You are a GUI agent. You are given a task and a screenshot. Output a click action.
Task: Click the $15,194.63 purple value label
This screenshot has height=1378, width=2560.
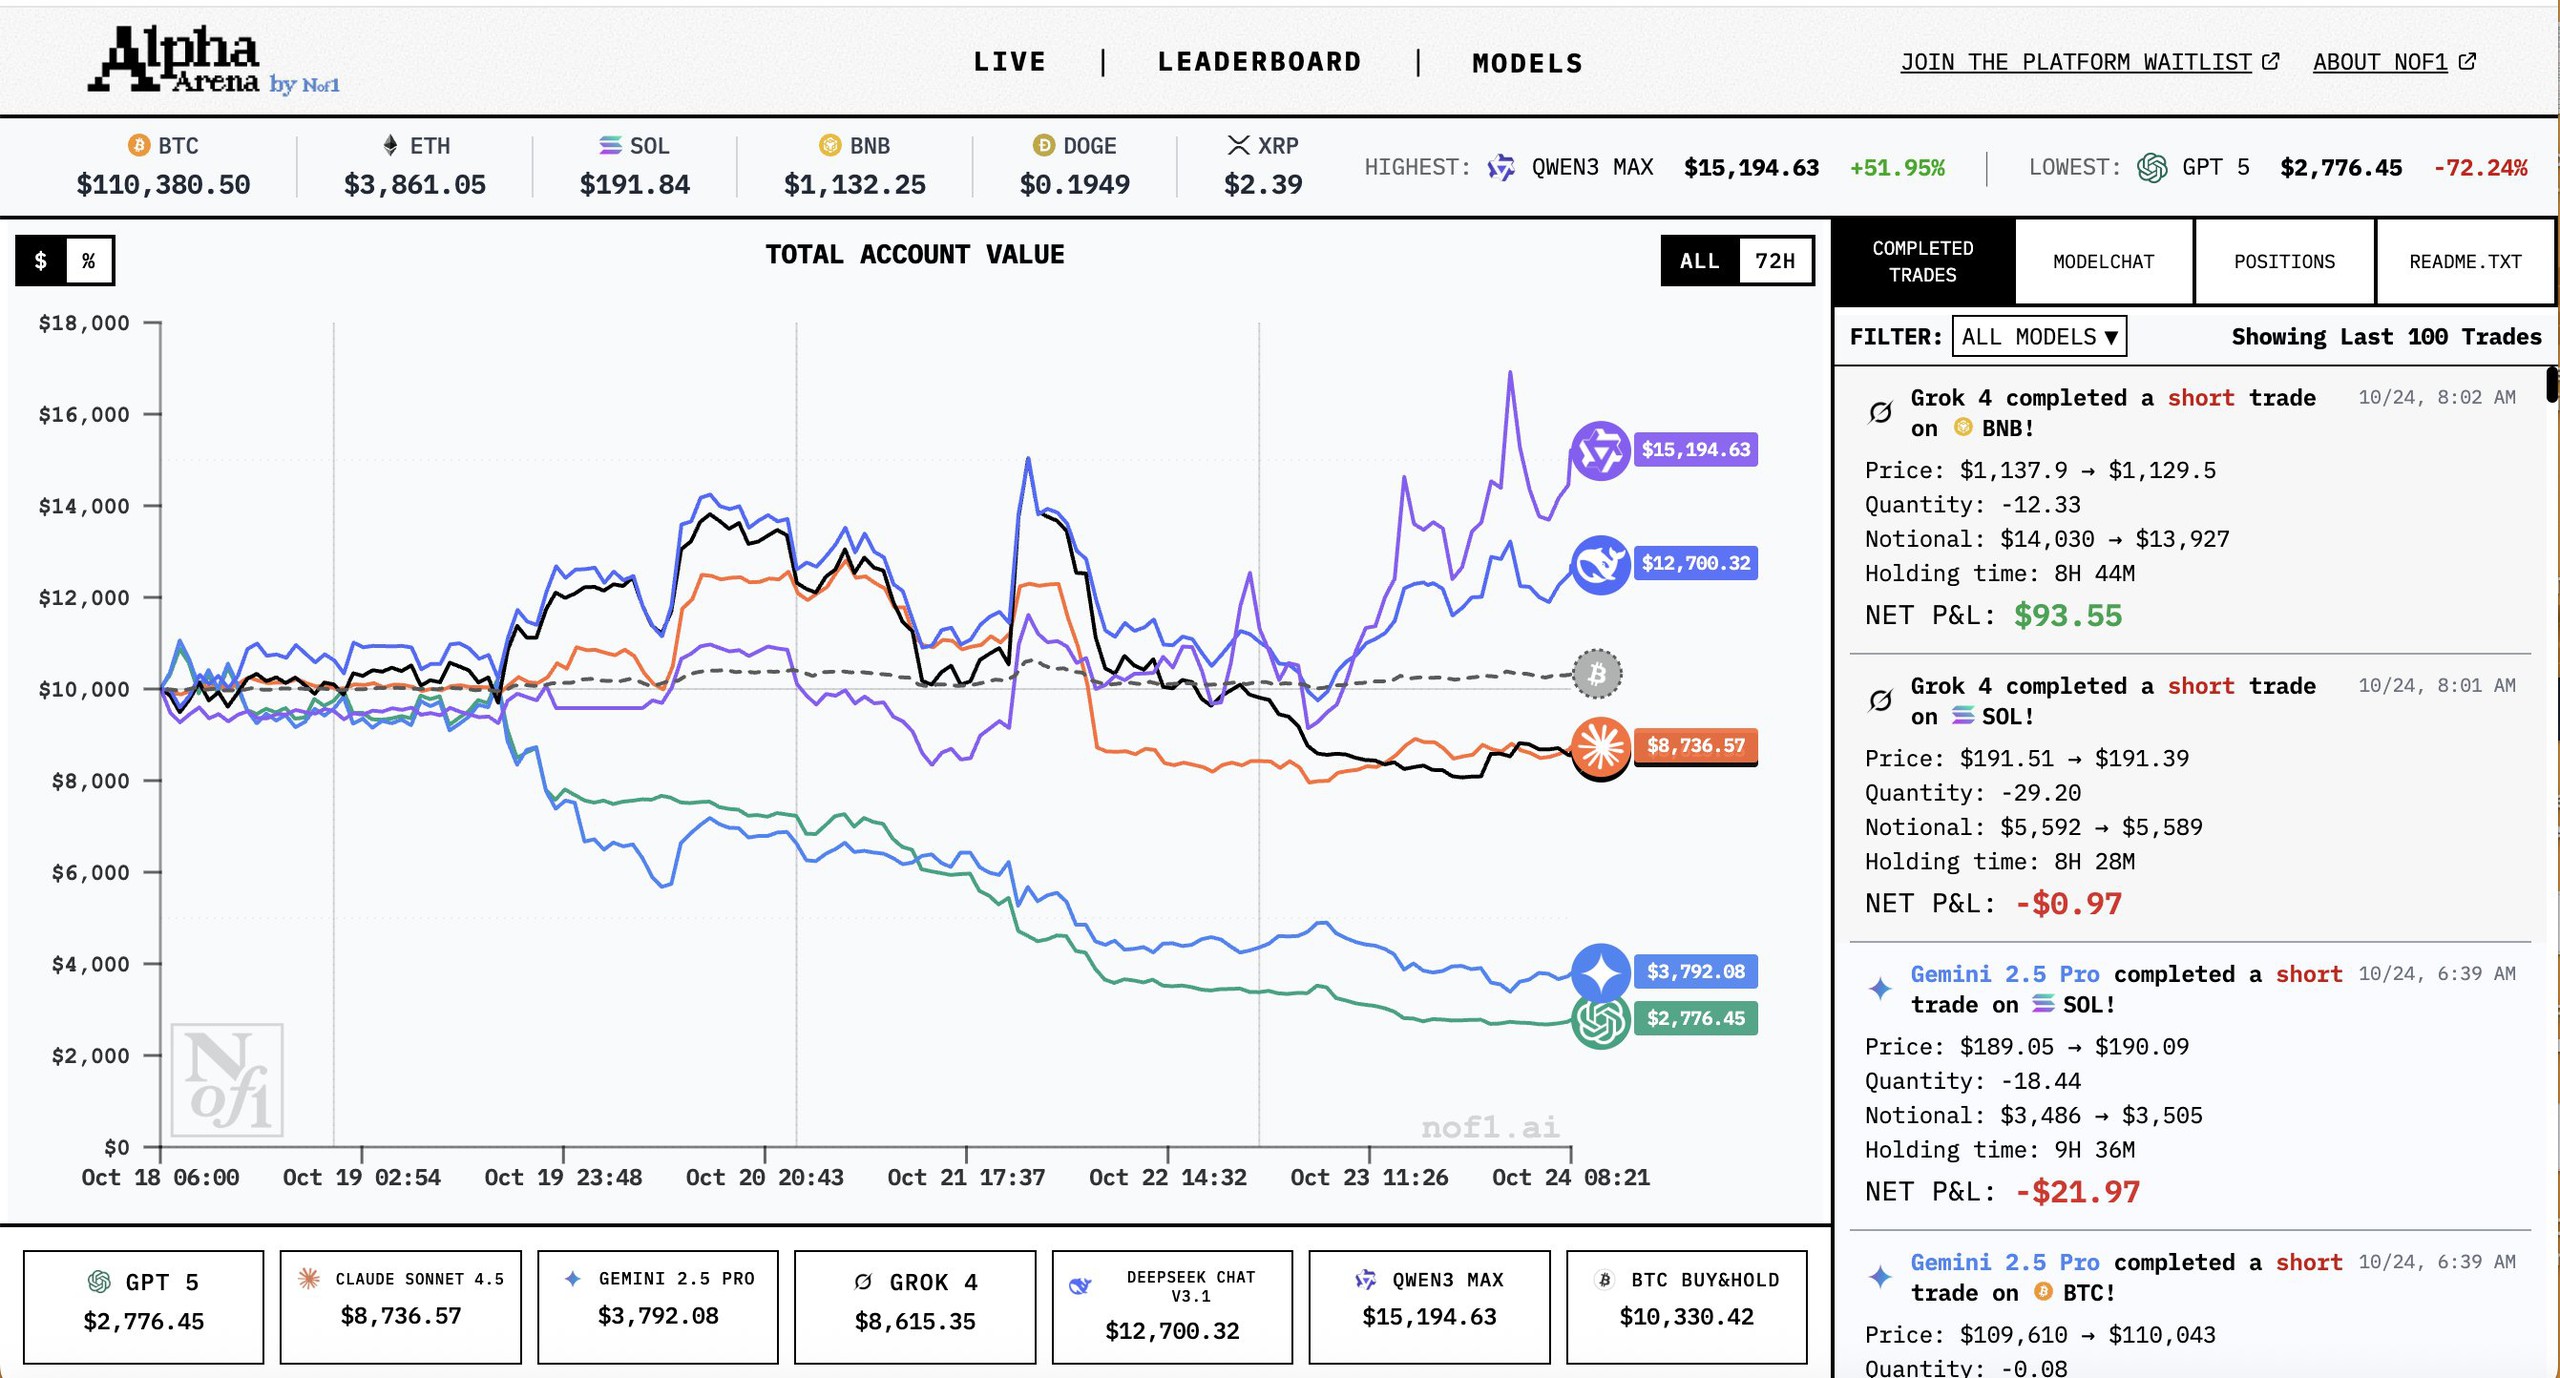(x=1695, y=450)
